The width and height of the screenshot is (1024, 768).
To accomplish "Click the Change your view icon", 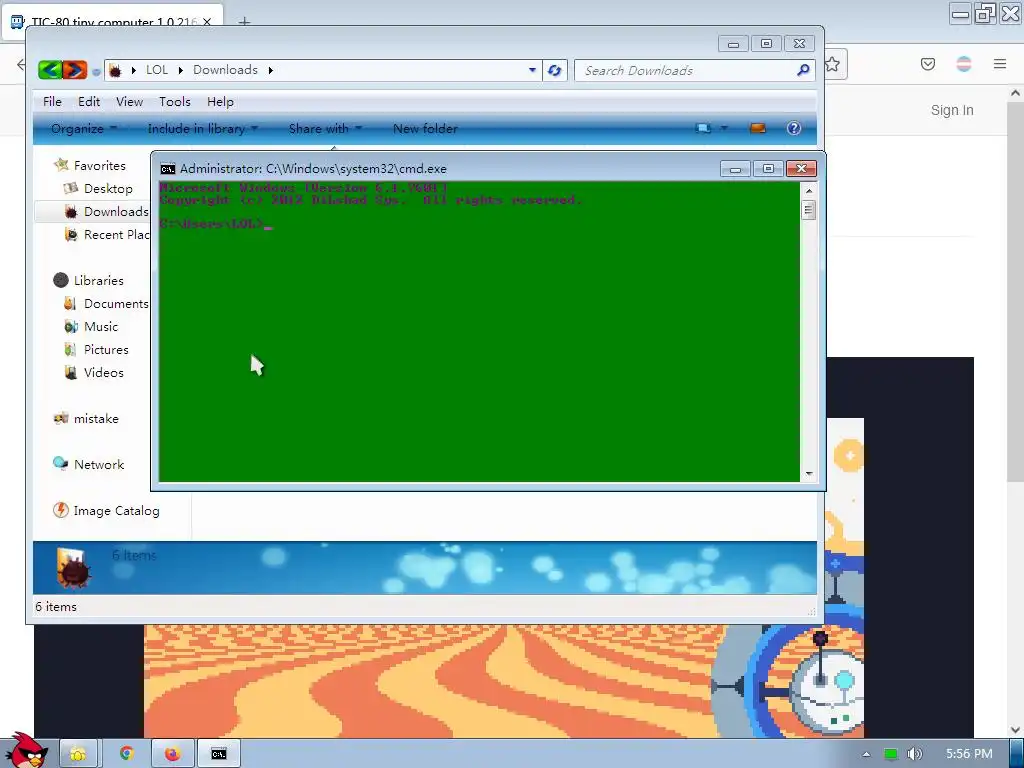I will (x=703, y=128).
